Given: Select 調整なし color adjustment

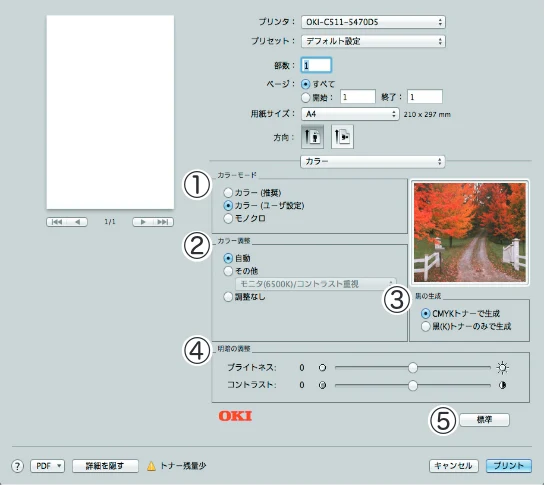Looking at the screenshot, I should tap(228, 297).
